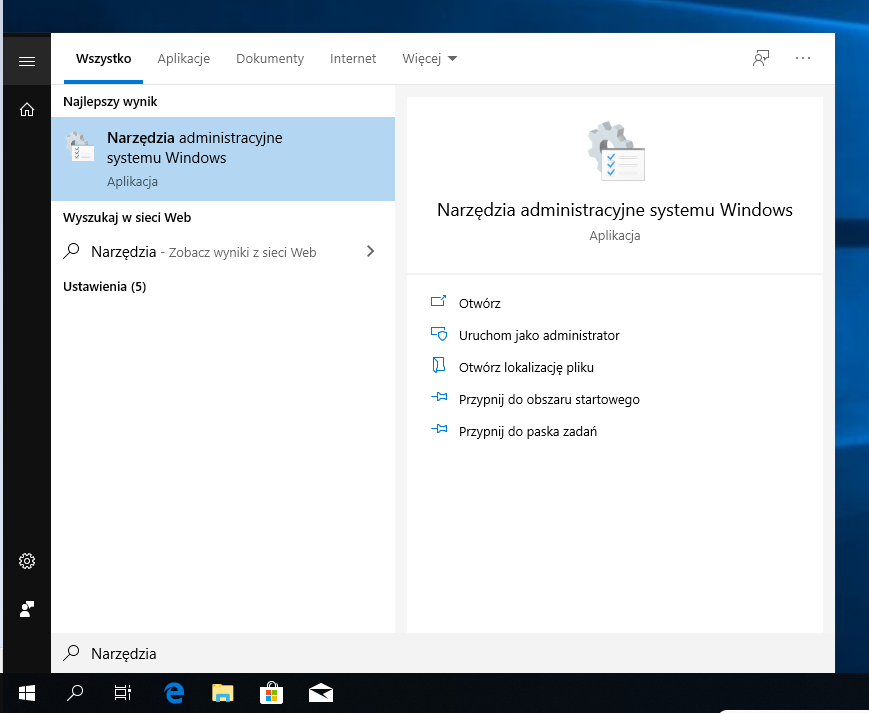The width and height of the screenshot is (869, 713).
Task: Open File Explorer from the taskbar
Action: 223,693
